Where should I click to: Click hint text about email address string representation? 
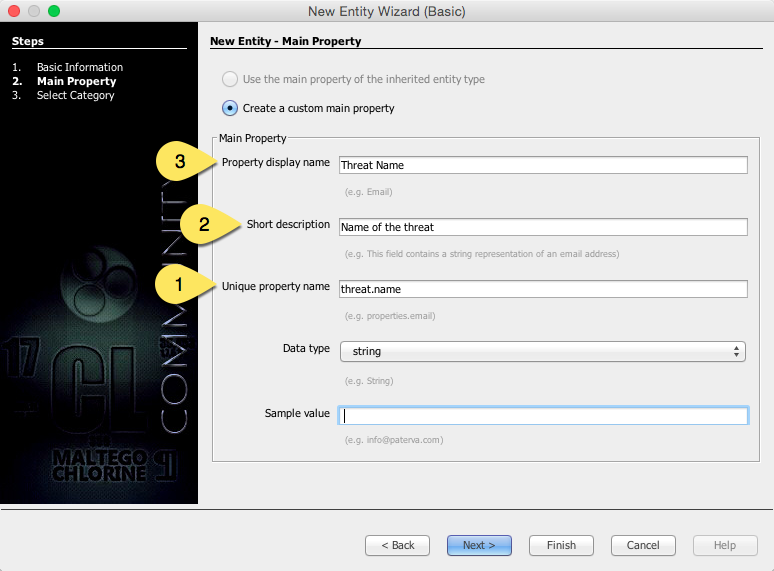pos(482,254)
